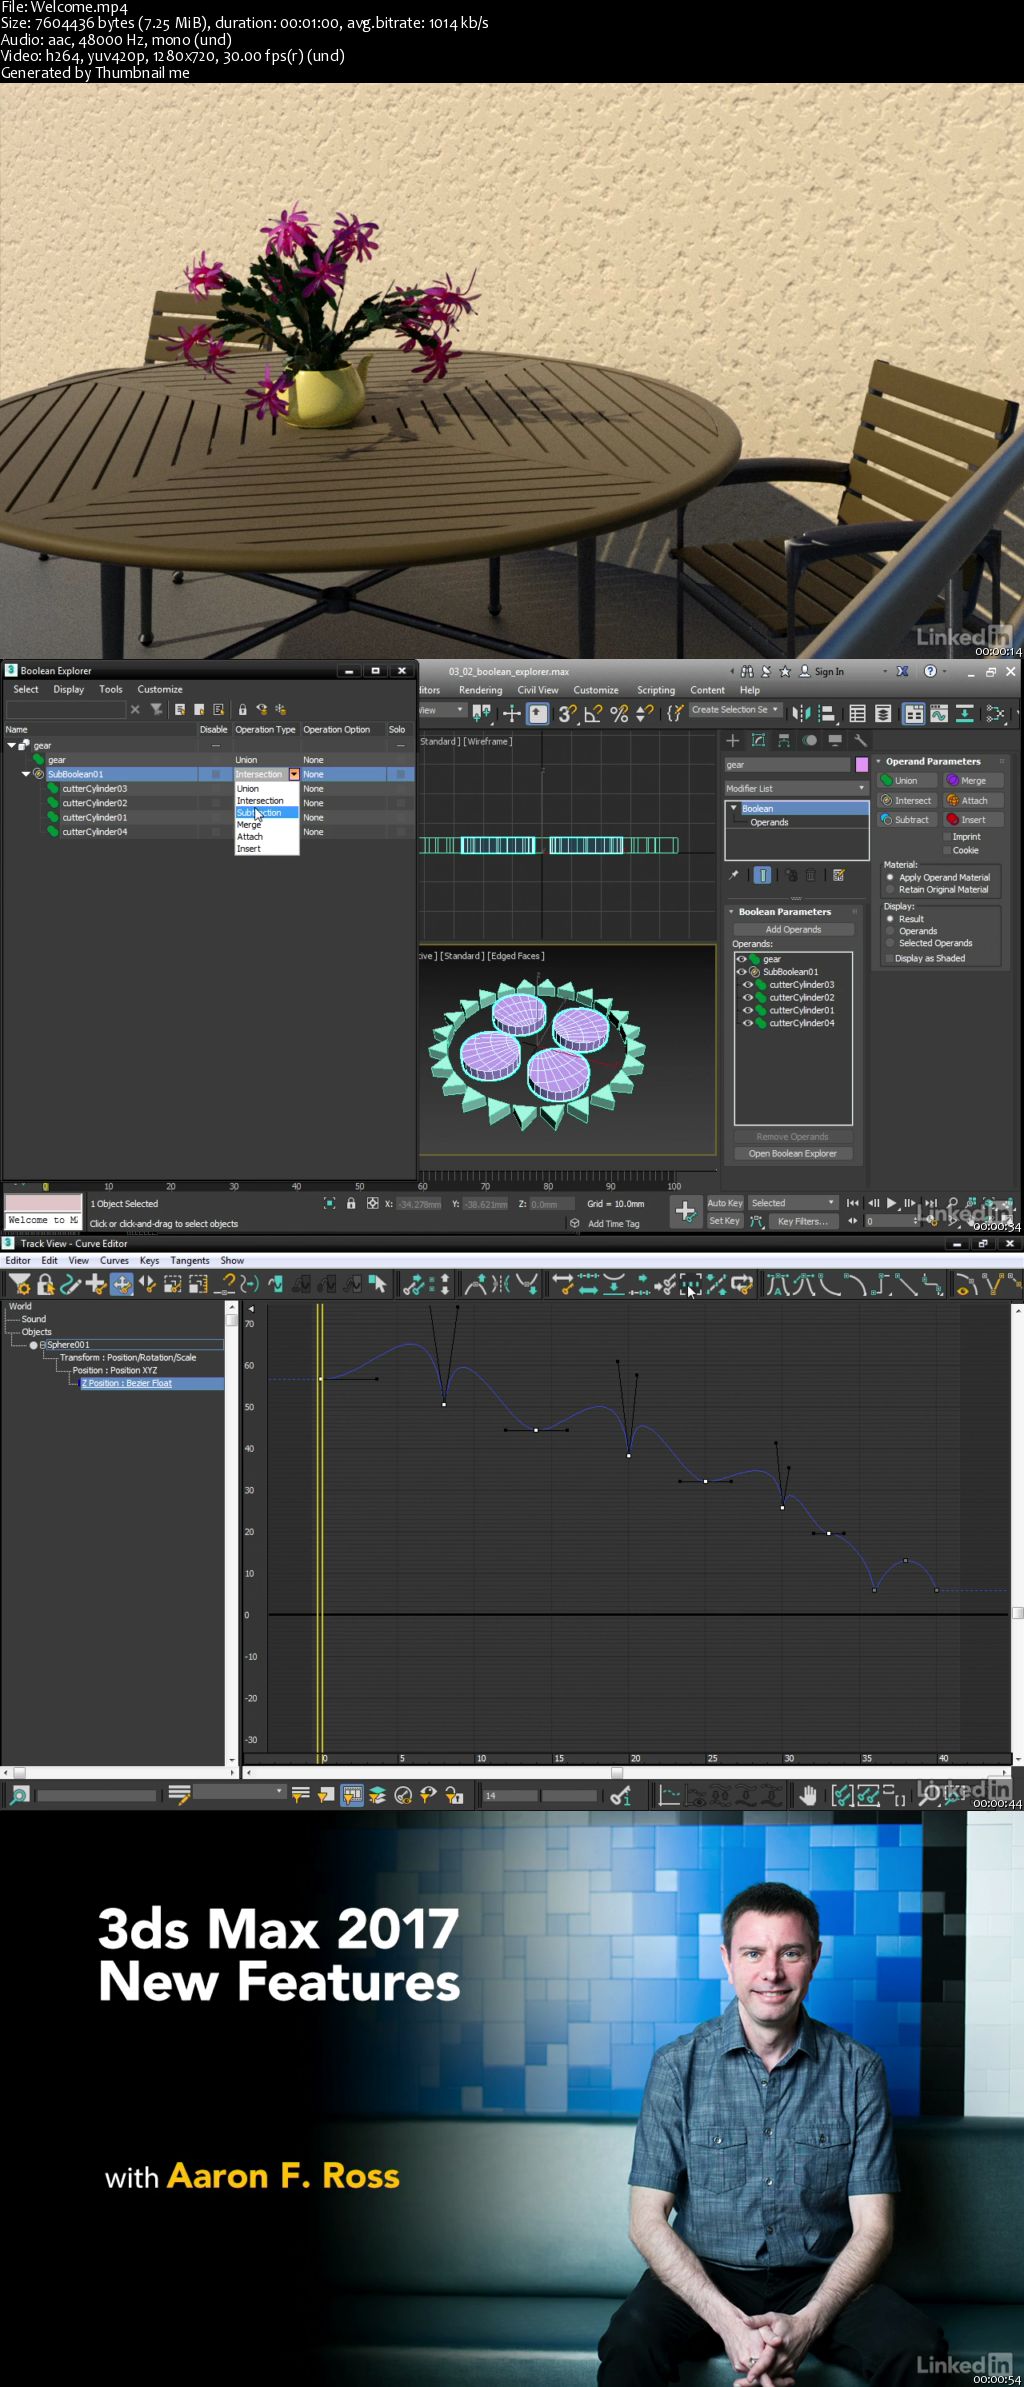The image size is (1024, 2387).
Task: Collapse Boolean Parameters rollout
Action: click(731, 911)
